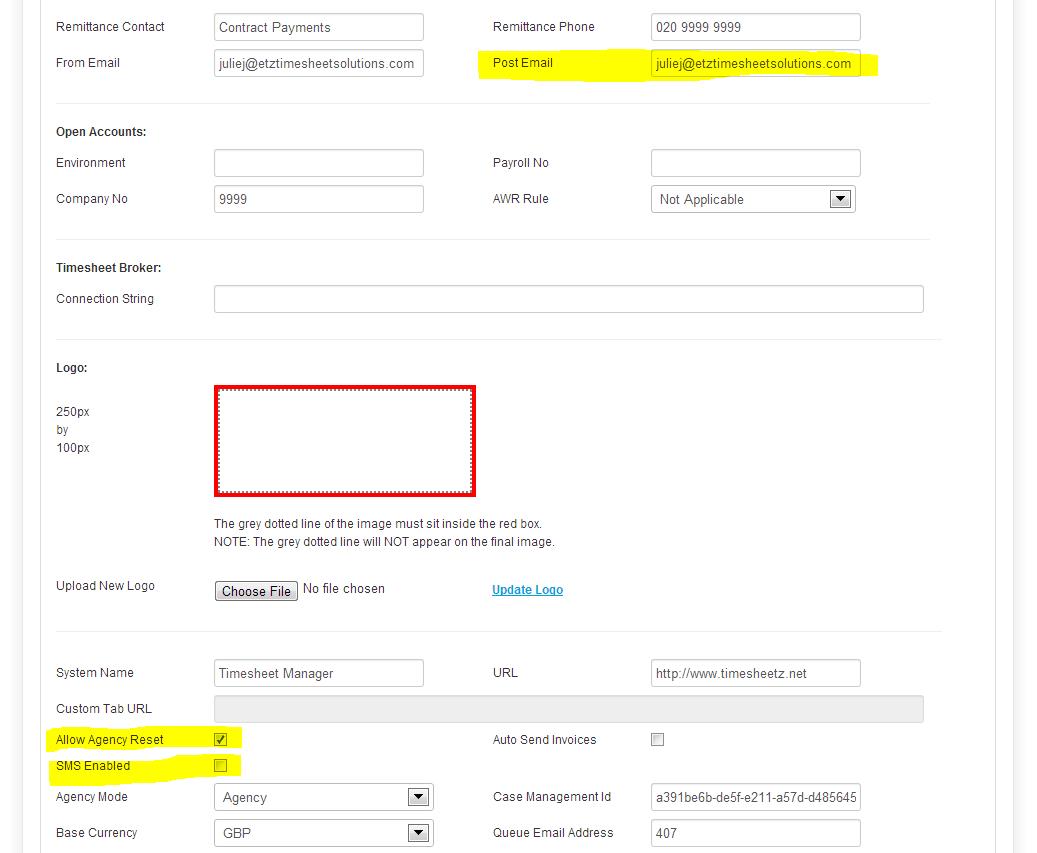Click the 'Agency Mode' label
Image resolution: width=1037 pixels, height=853 pixels.
pos(92,797)
